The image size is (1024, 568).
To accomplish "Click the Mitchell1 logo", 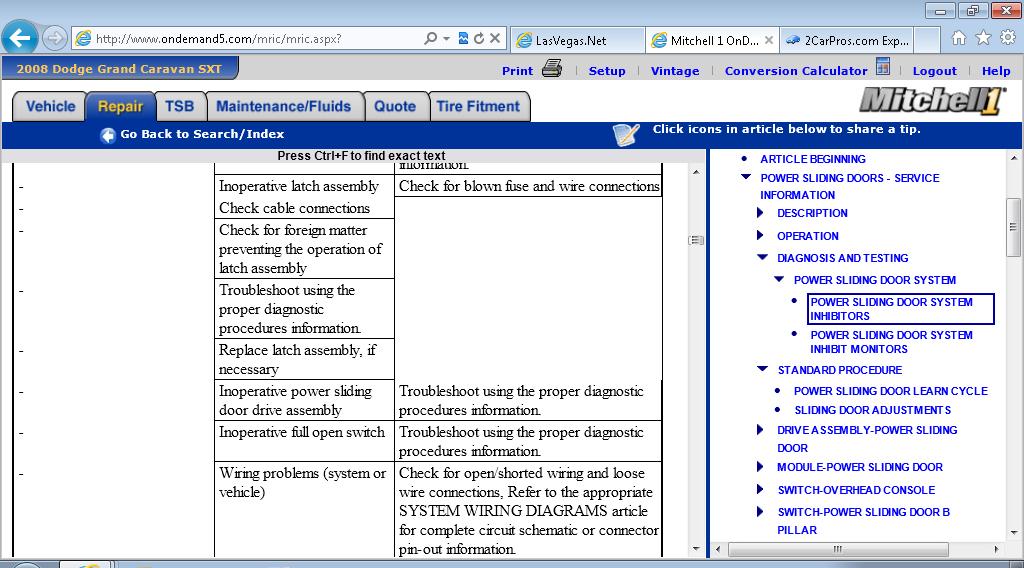I will click(x=933, y=101).
